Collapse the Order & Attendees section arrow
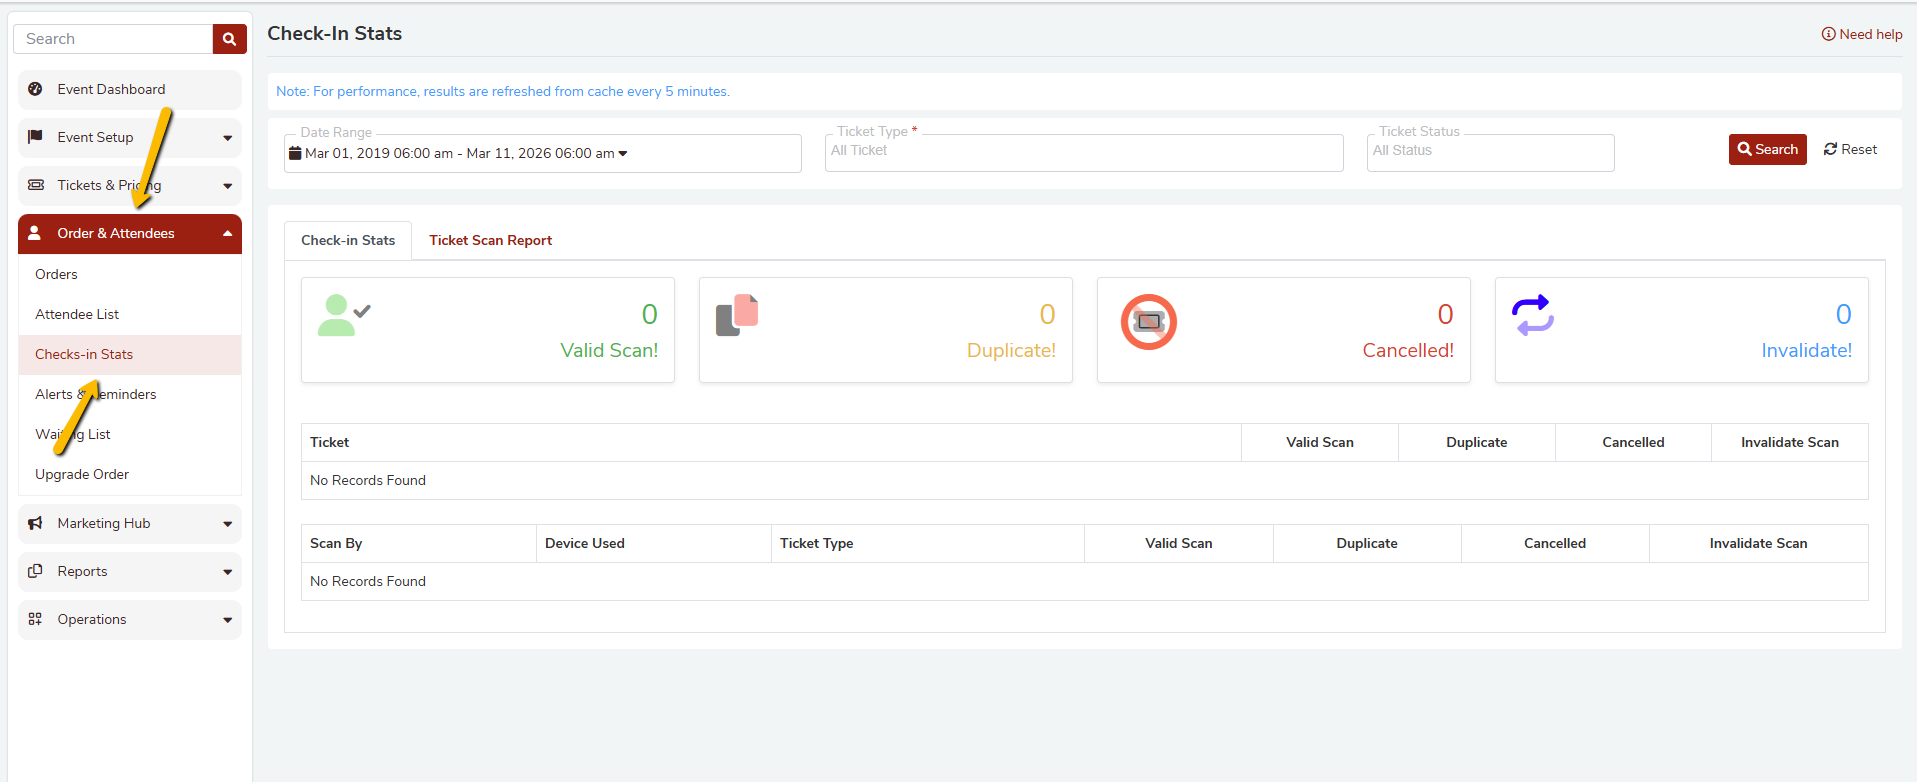1917x782 pixels. (x=228, y=233)
